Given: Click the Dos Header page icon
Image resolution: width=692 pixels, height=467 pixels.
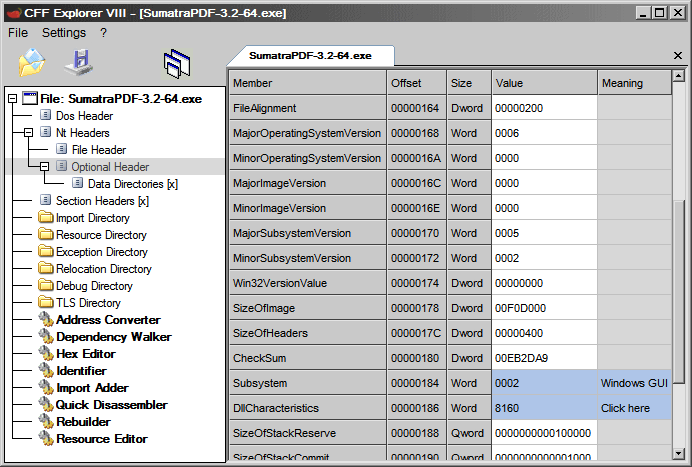Looking at the screenshot, I should point(45,115).
